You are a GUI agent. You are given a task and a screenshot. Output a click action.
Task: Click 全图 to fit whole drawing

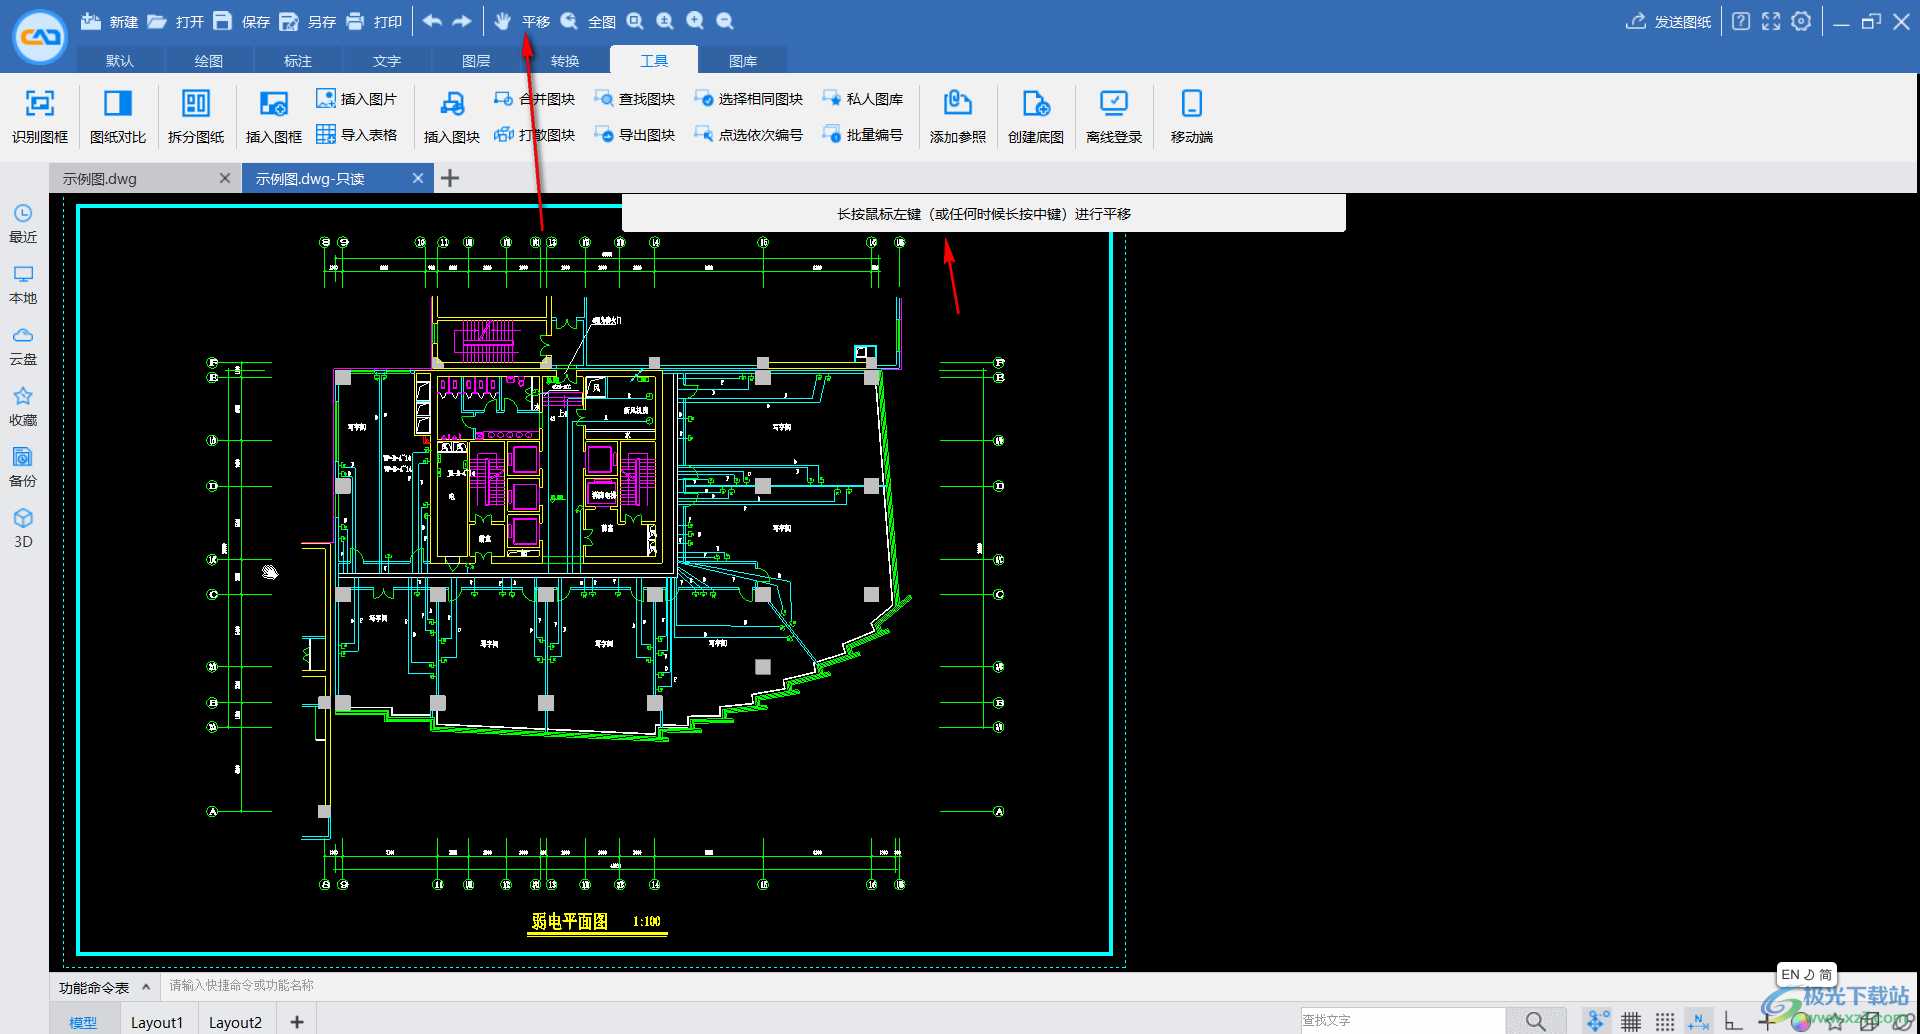click(x=588, y=21)
